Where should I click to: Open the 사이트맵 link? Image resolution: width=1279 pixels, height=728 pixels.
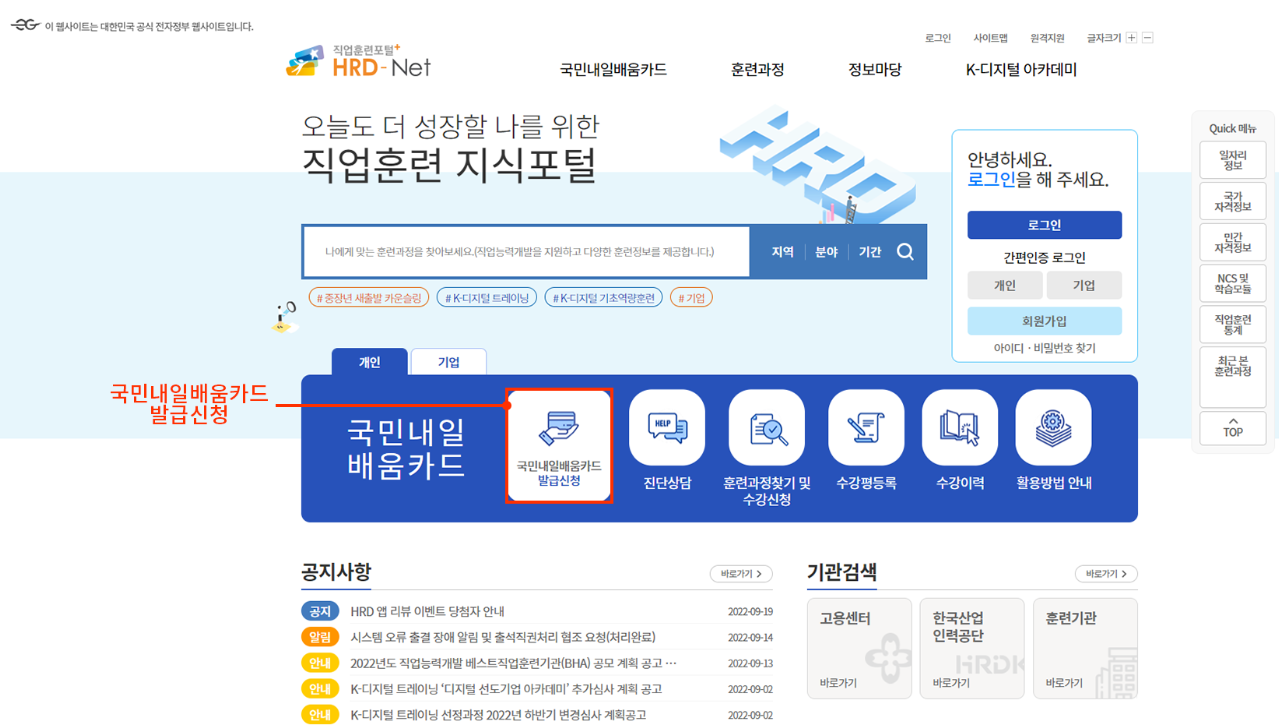coord(991,38)
